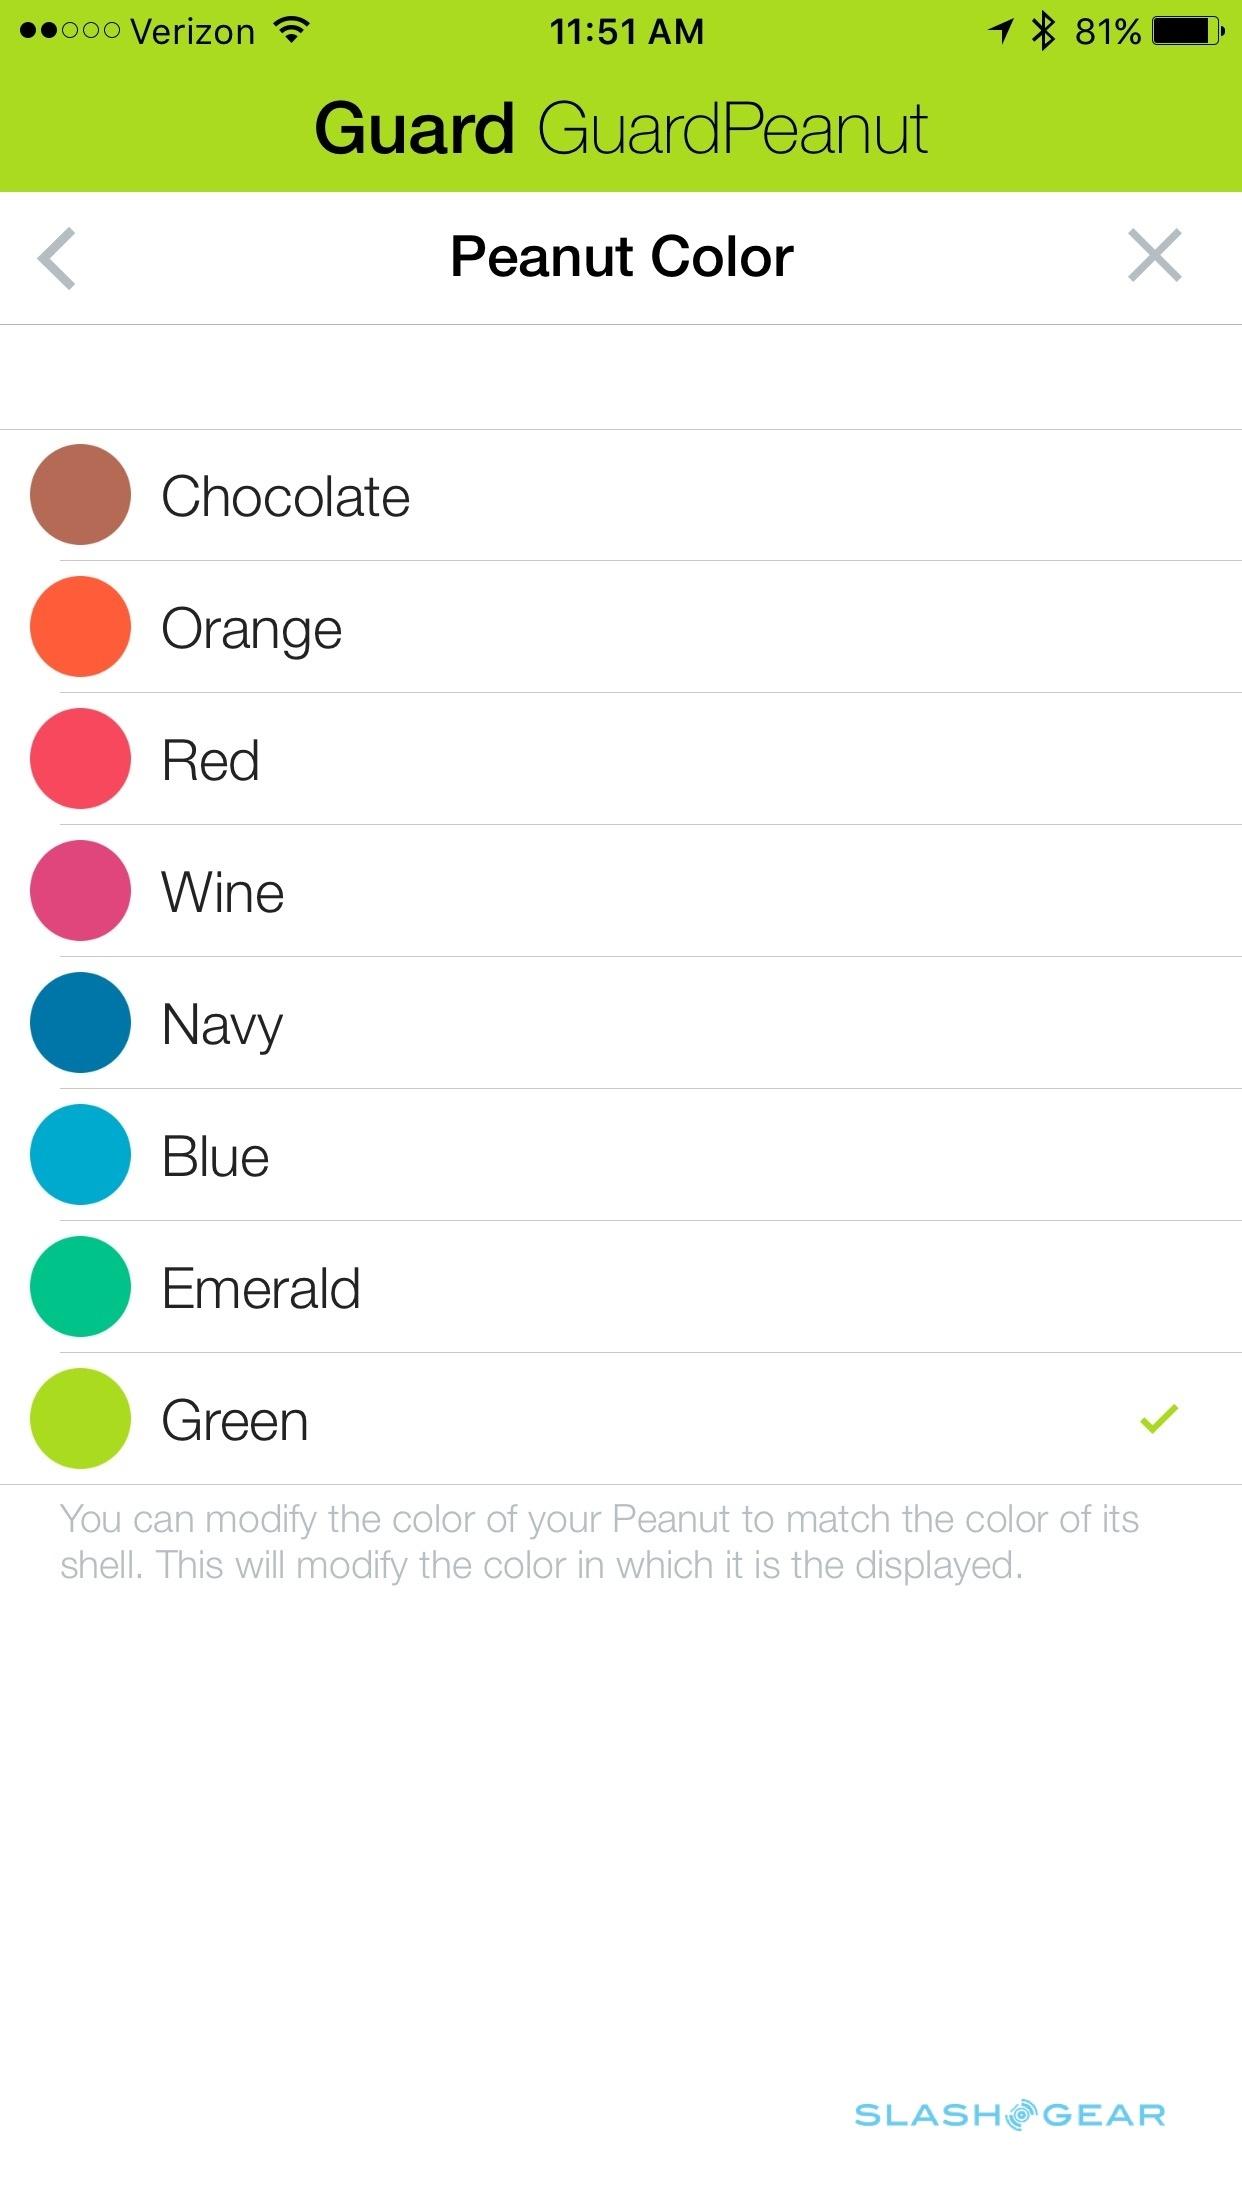Screen dimensions: 1242x2208
Task: Select the Emerald text label
Action: click(260, 1288)
